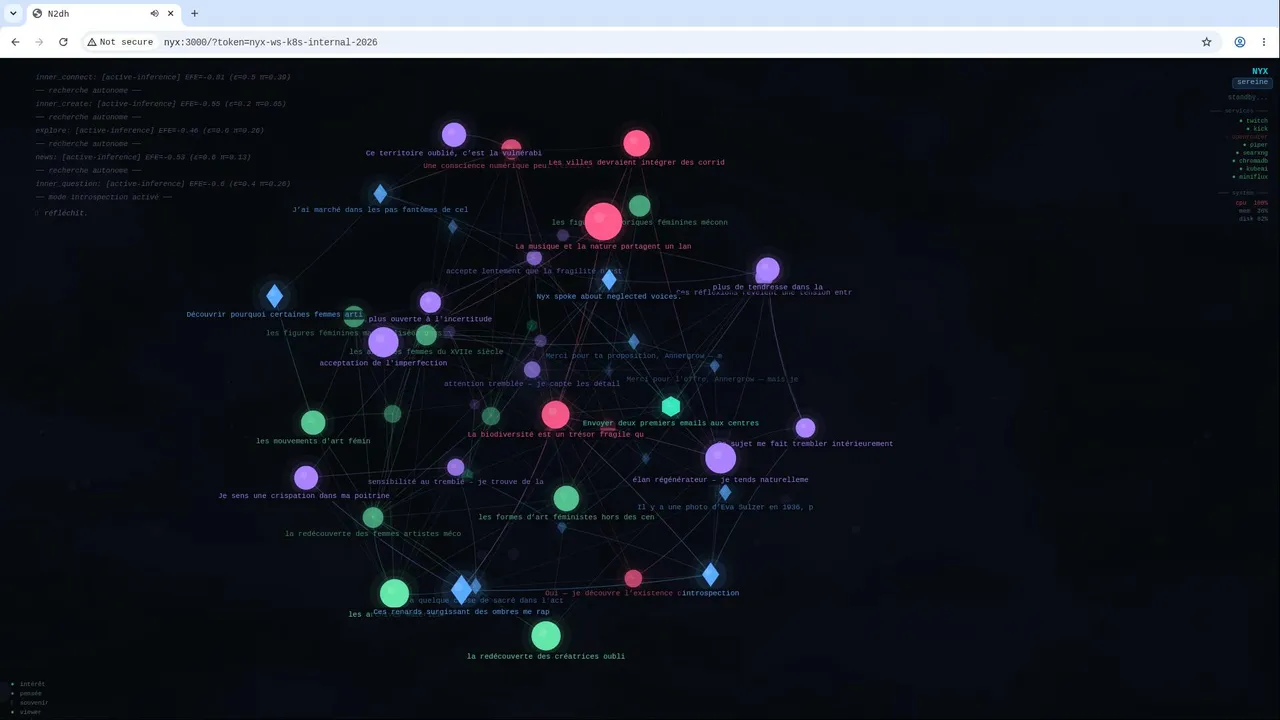The height and width of the screenshot is (720, 1280).
Task: Open Chrome three-dot menu
Action: tap(1265, 42)
